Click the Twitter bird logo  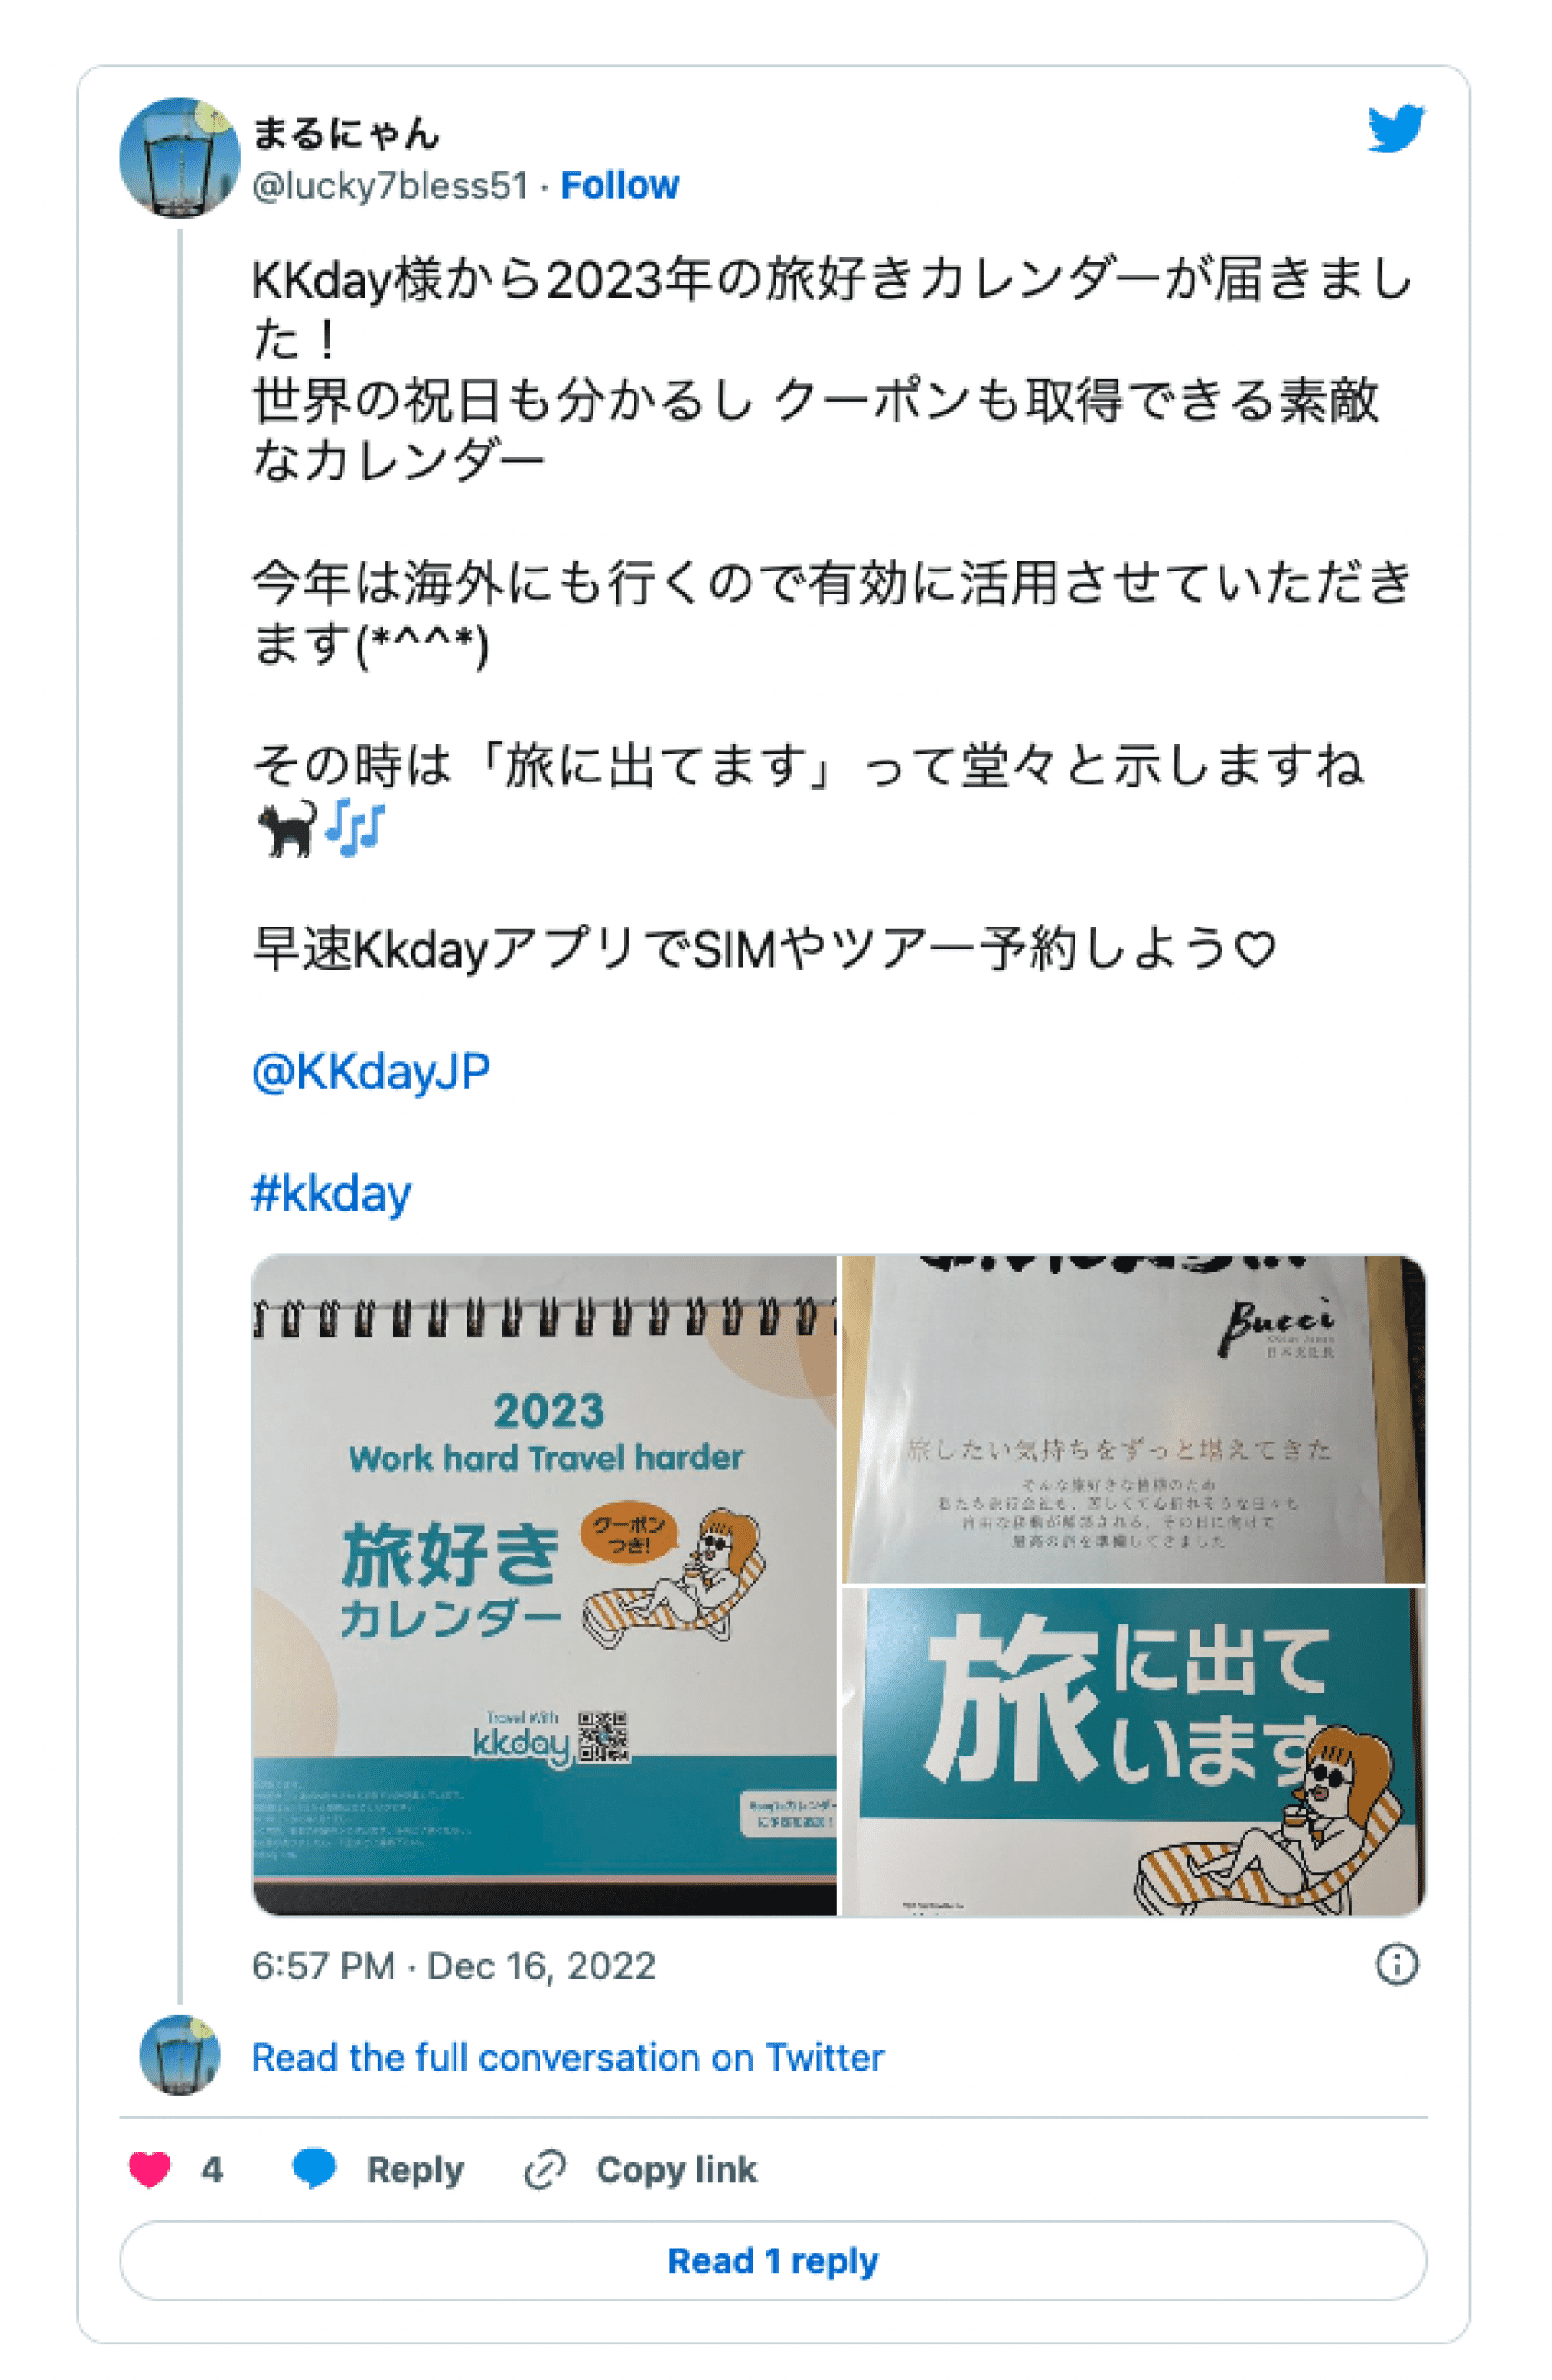point(1396,128)
